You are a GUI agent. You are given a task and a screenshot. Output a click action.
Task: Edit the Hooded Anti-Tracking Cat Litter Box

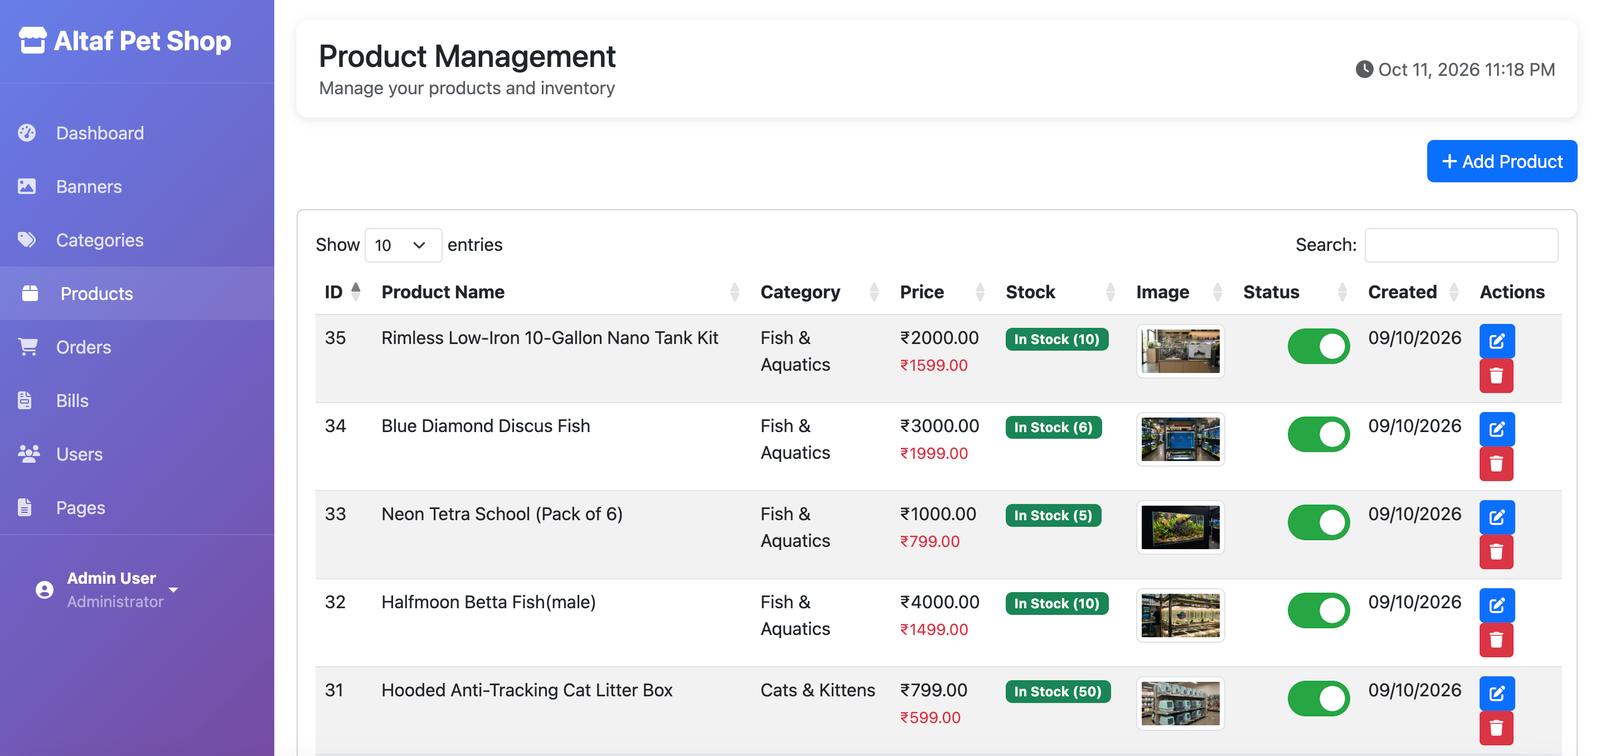click(x=1497, y=693)
